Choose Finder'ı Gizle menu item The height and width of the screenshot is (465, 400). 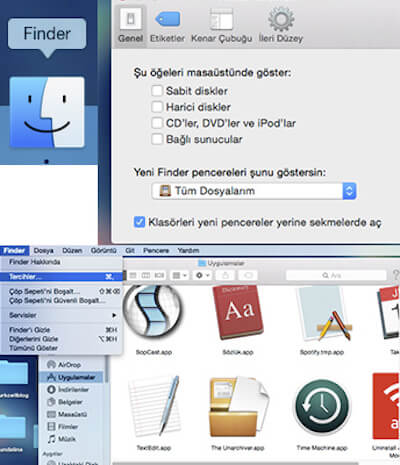point(61,330)
